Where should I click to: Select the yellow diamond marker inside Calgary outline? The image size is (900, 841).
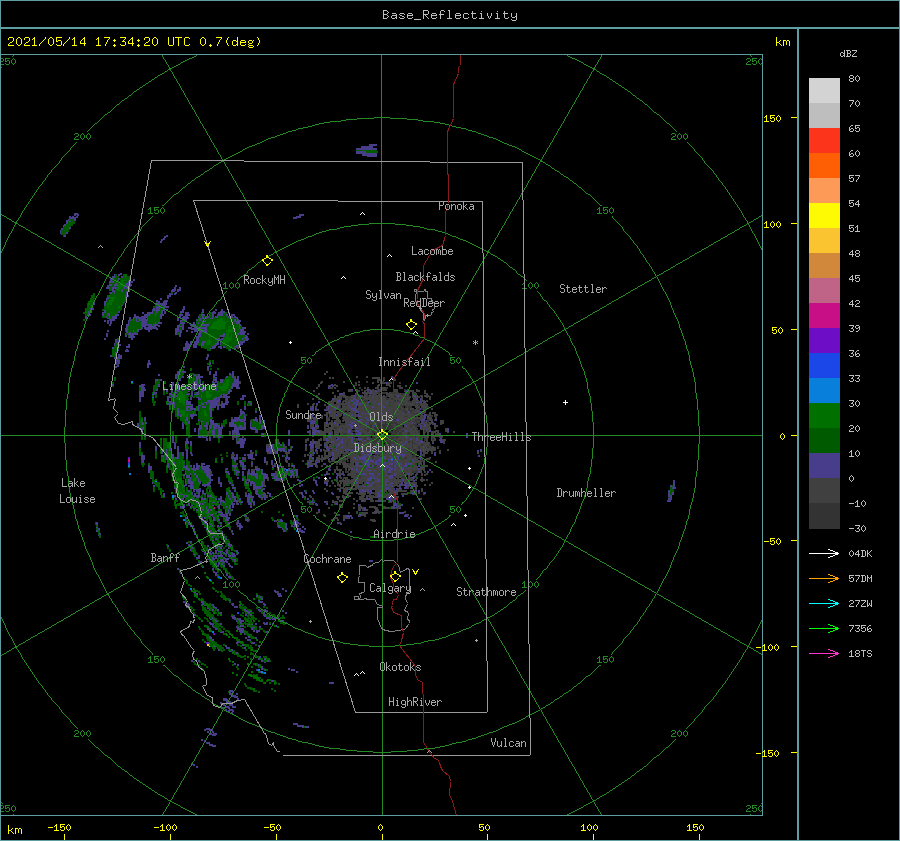[395, 576]
